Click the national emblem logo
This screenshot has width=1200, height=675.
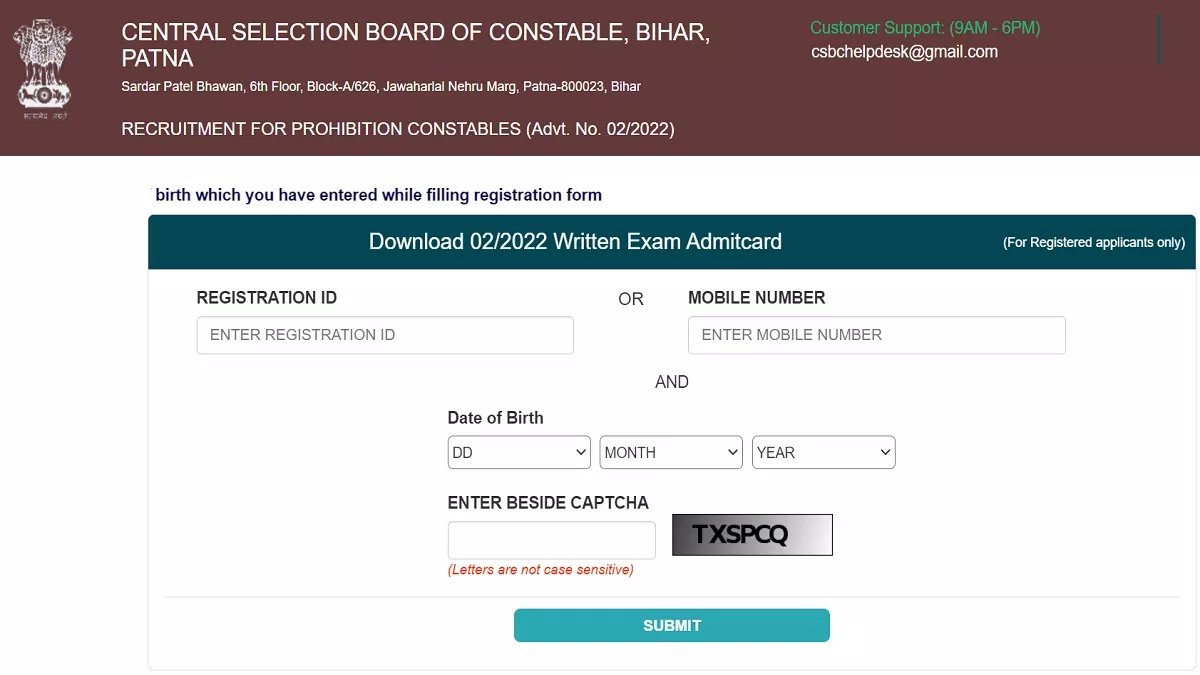pos(42,68)
